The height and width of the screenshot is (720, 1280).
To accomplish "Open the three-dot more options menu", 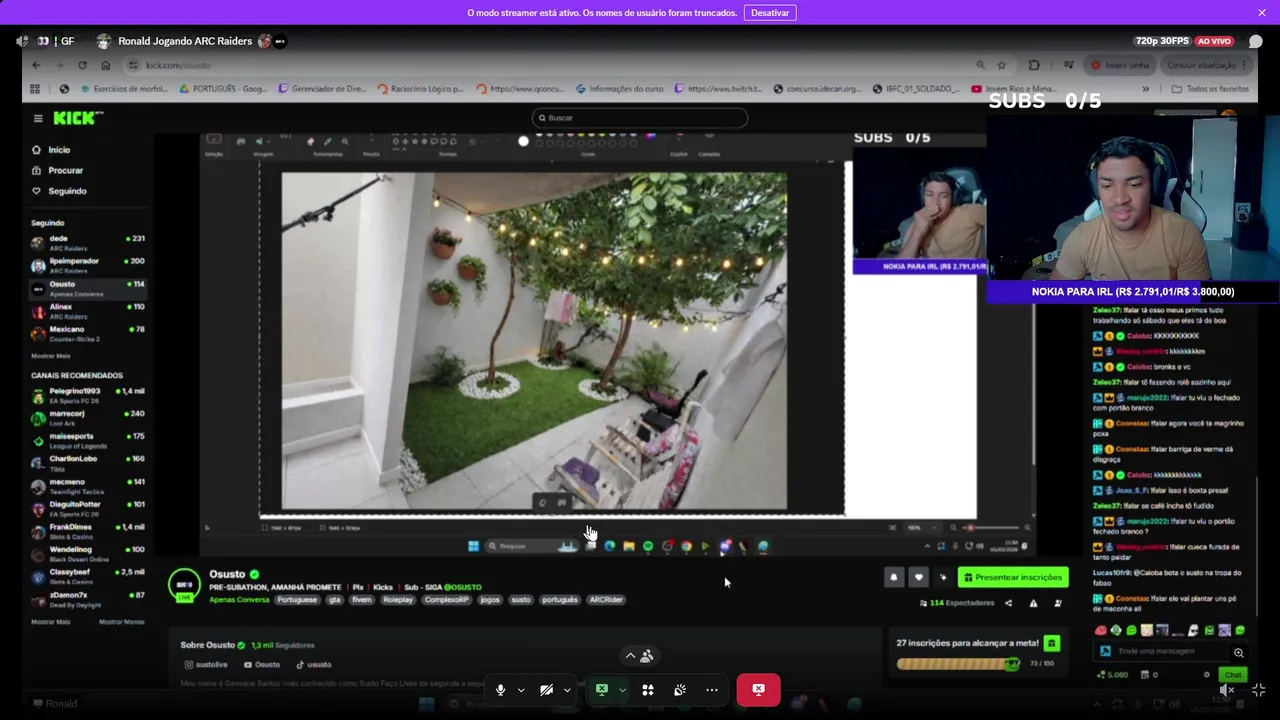I will point(712,690).
